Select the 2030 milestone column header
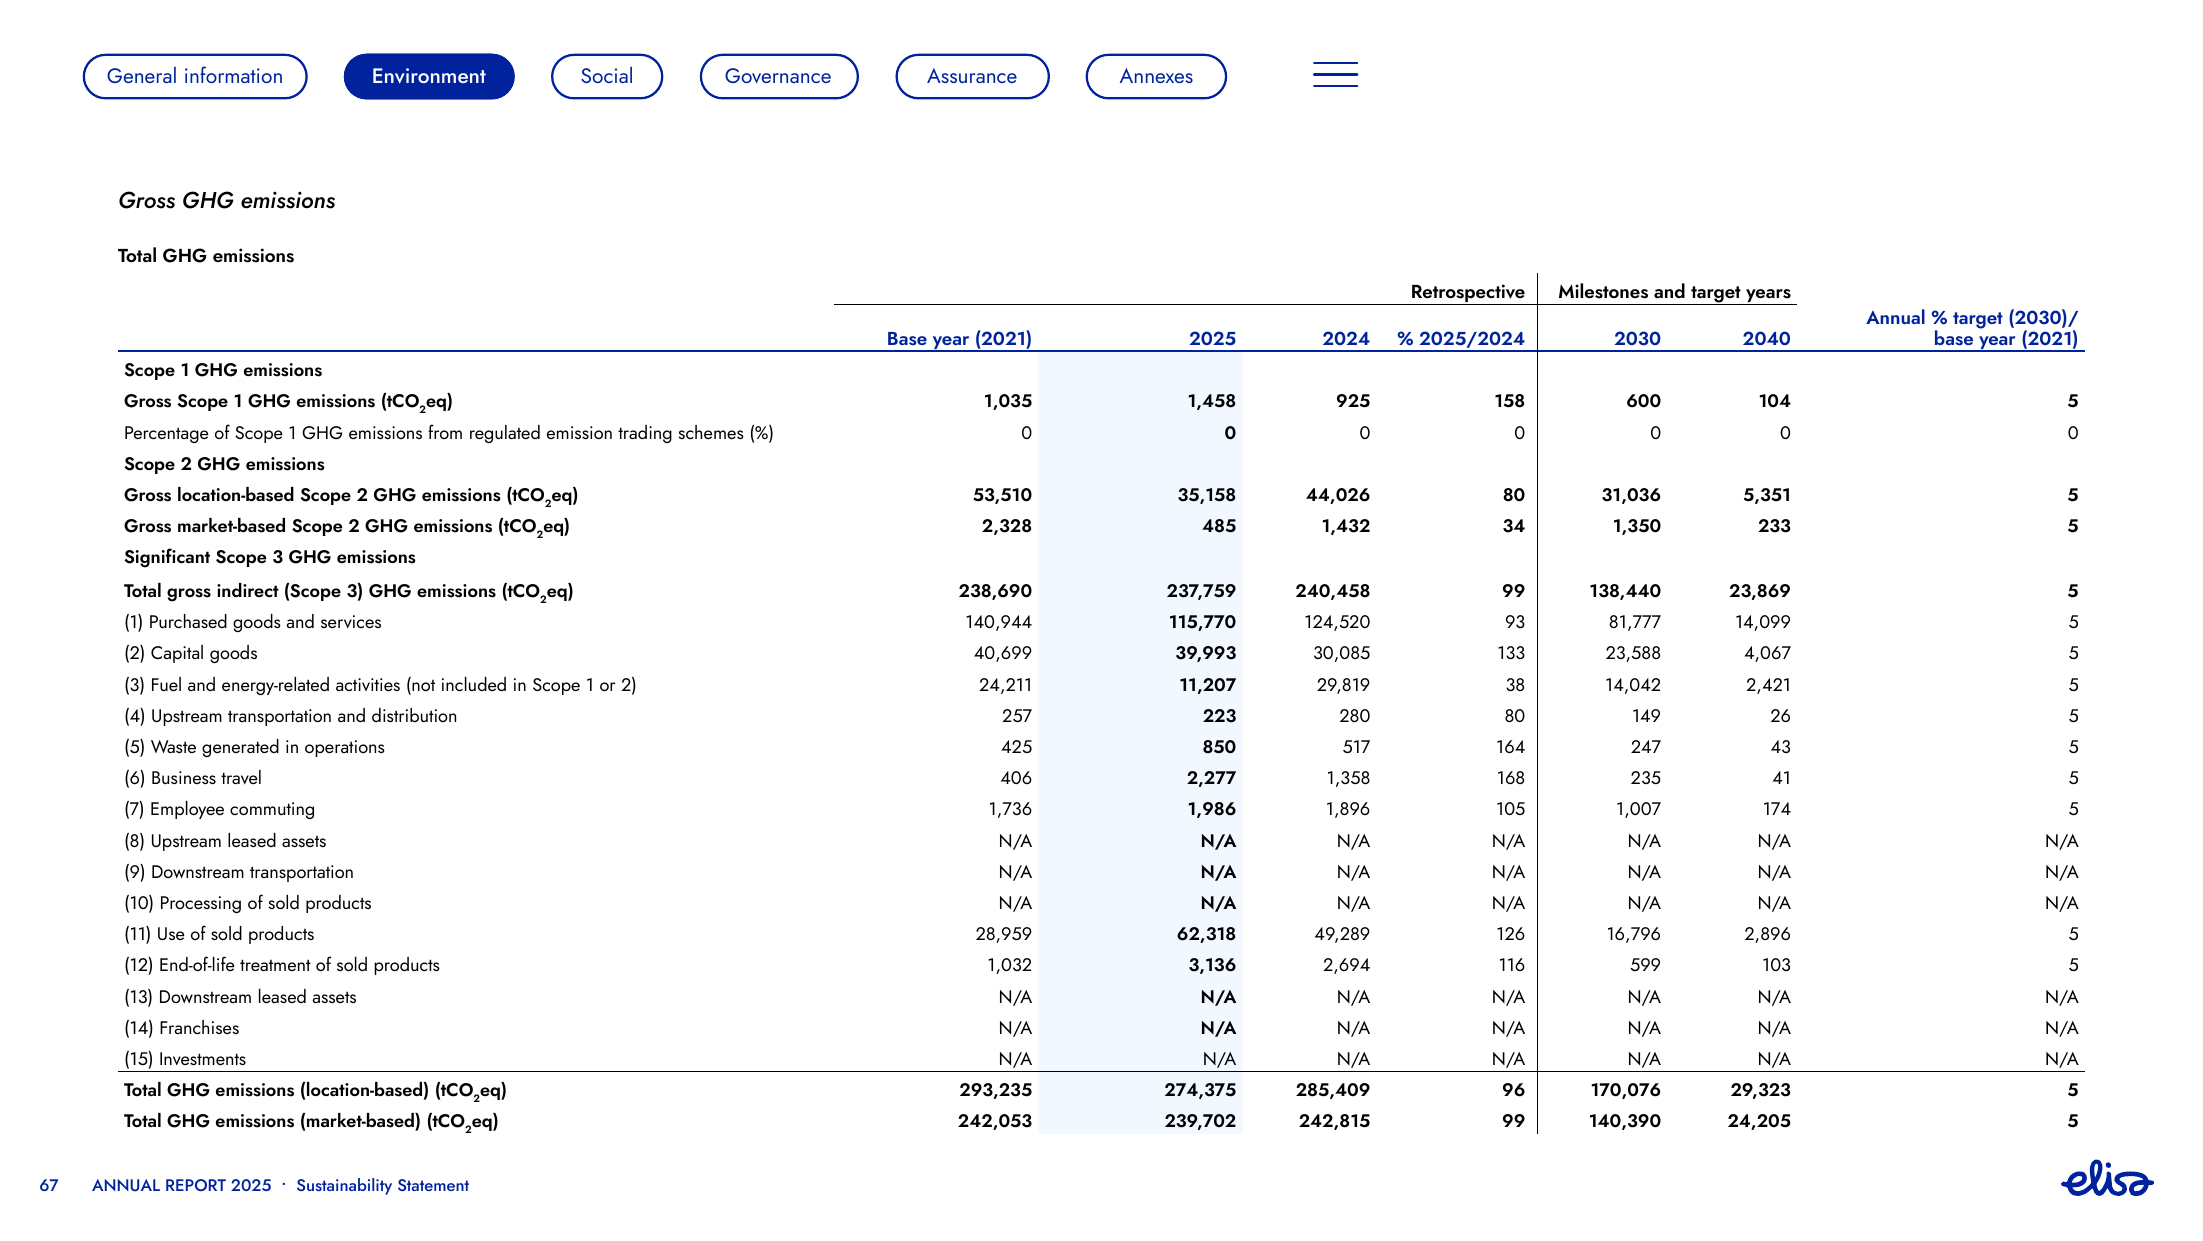This screenshot has height=1241, width=2203. tap(1637, 339)
